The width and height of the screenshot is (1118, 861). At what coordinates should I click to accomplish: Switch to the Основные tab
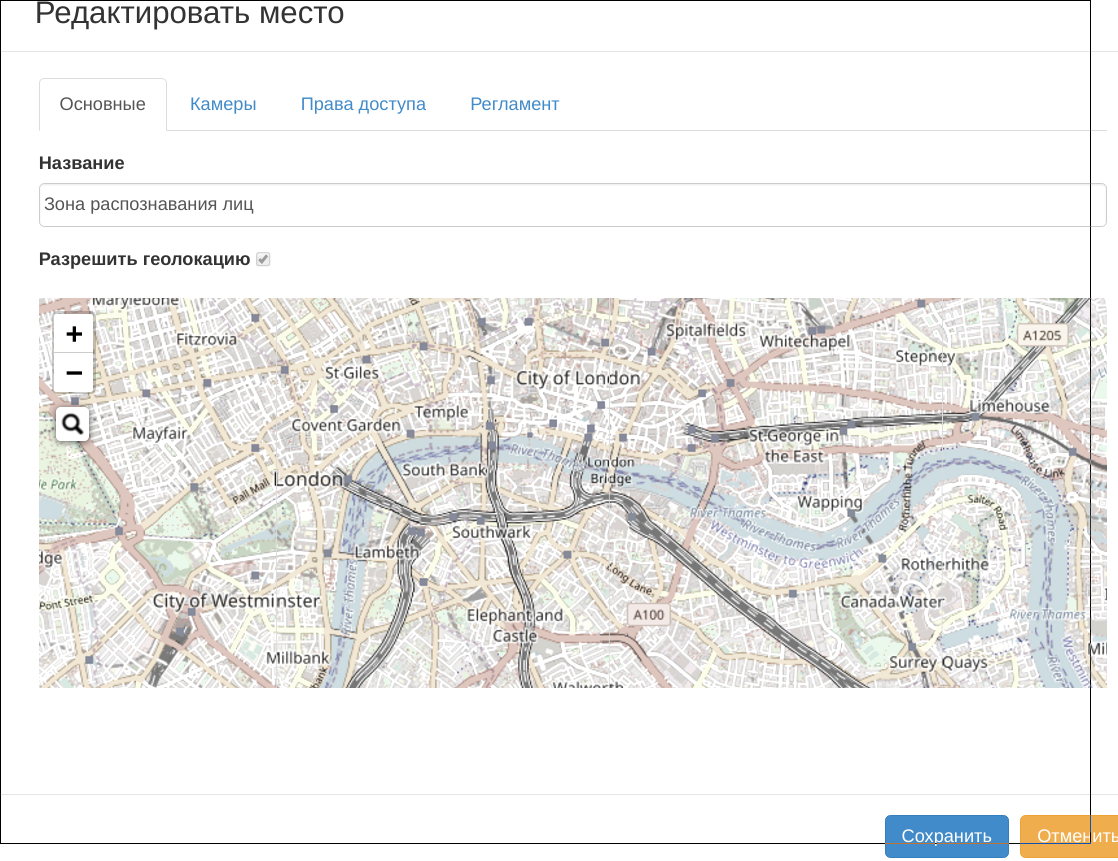[103, 104]
